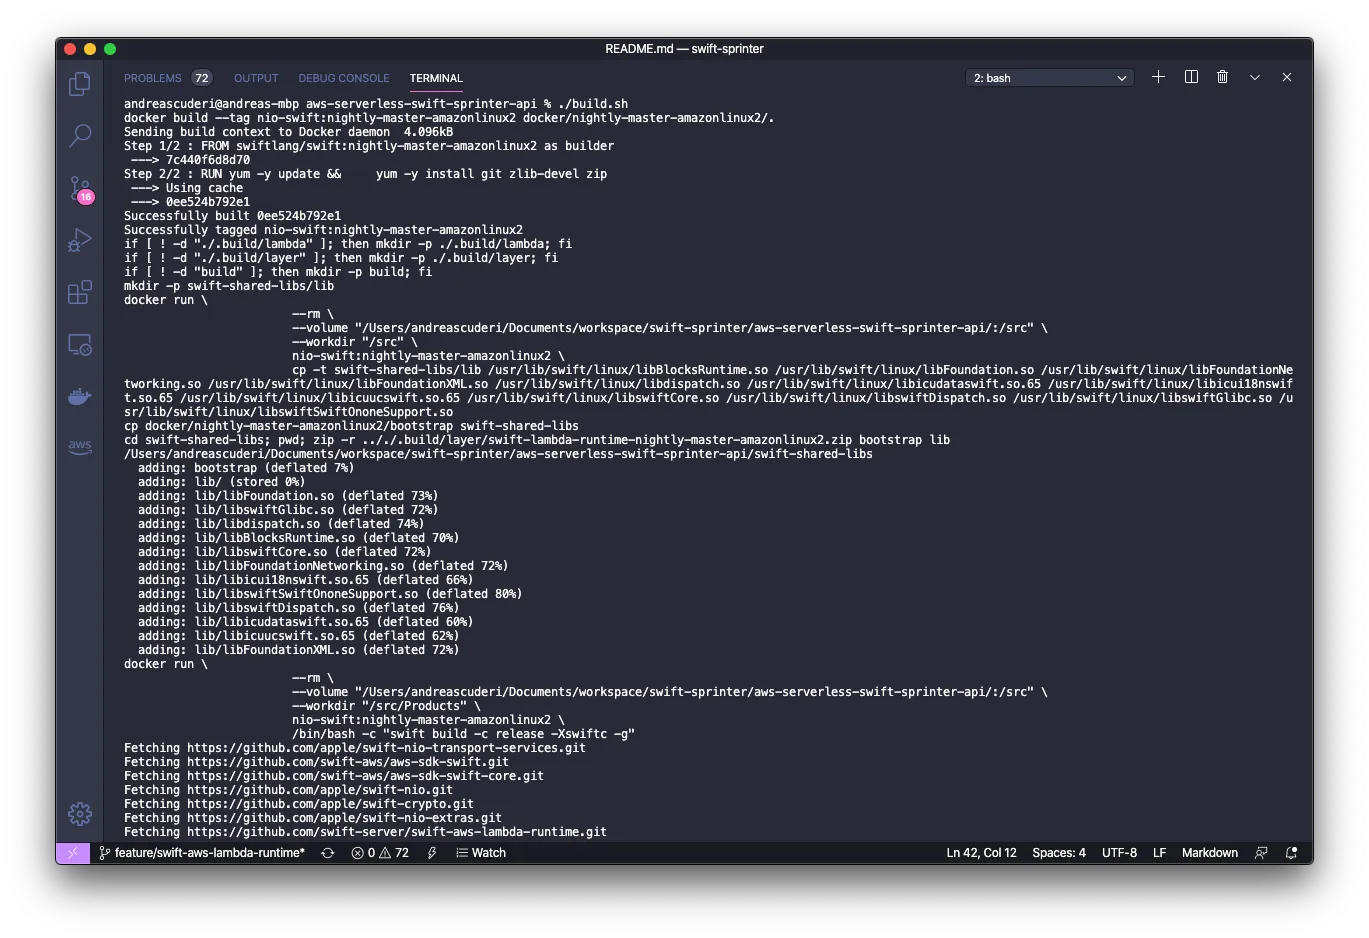The height and width of the screenshot is (938, 1369).
Task: Click branch feature/swift-aws-lambda-runtime in status bar
Action: click(202, 853)
